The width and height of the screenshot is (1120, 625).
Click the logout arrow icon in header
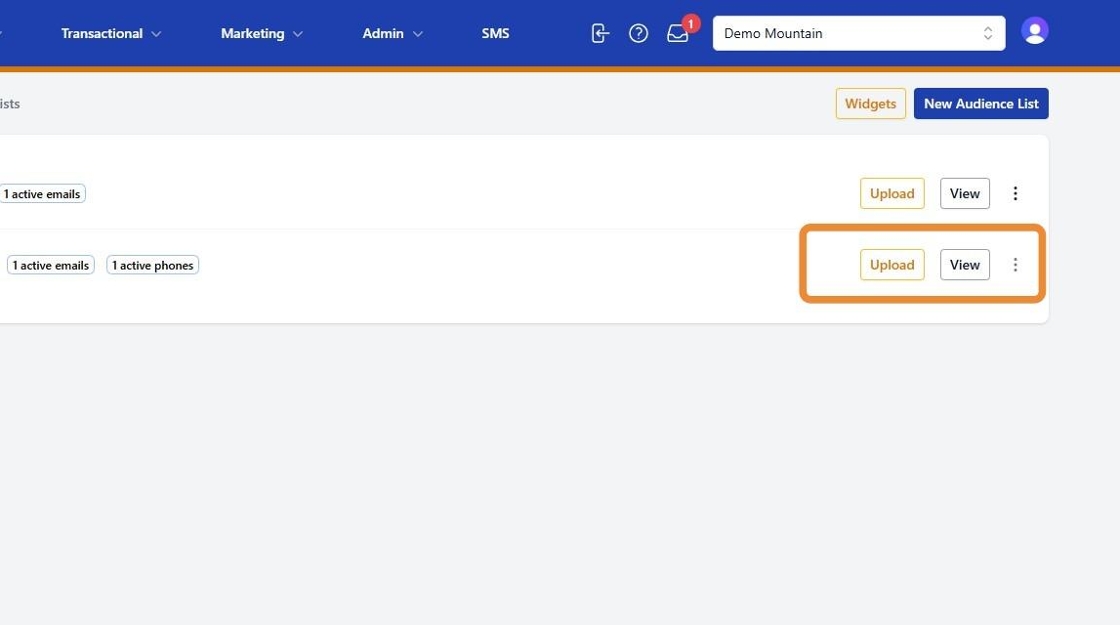click(x=600, y=33)
